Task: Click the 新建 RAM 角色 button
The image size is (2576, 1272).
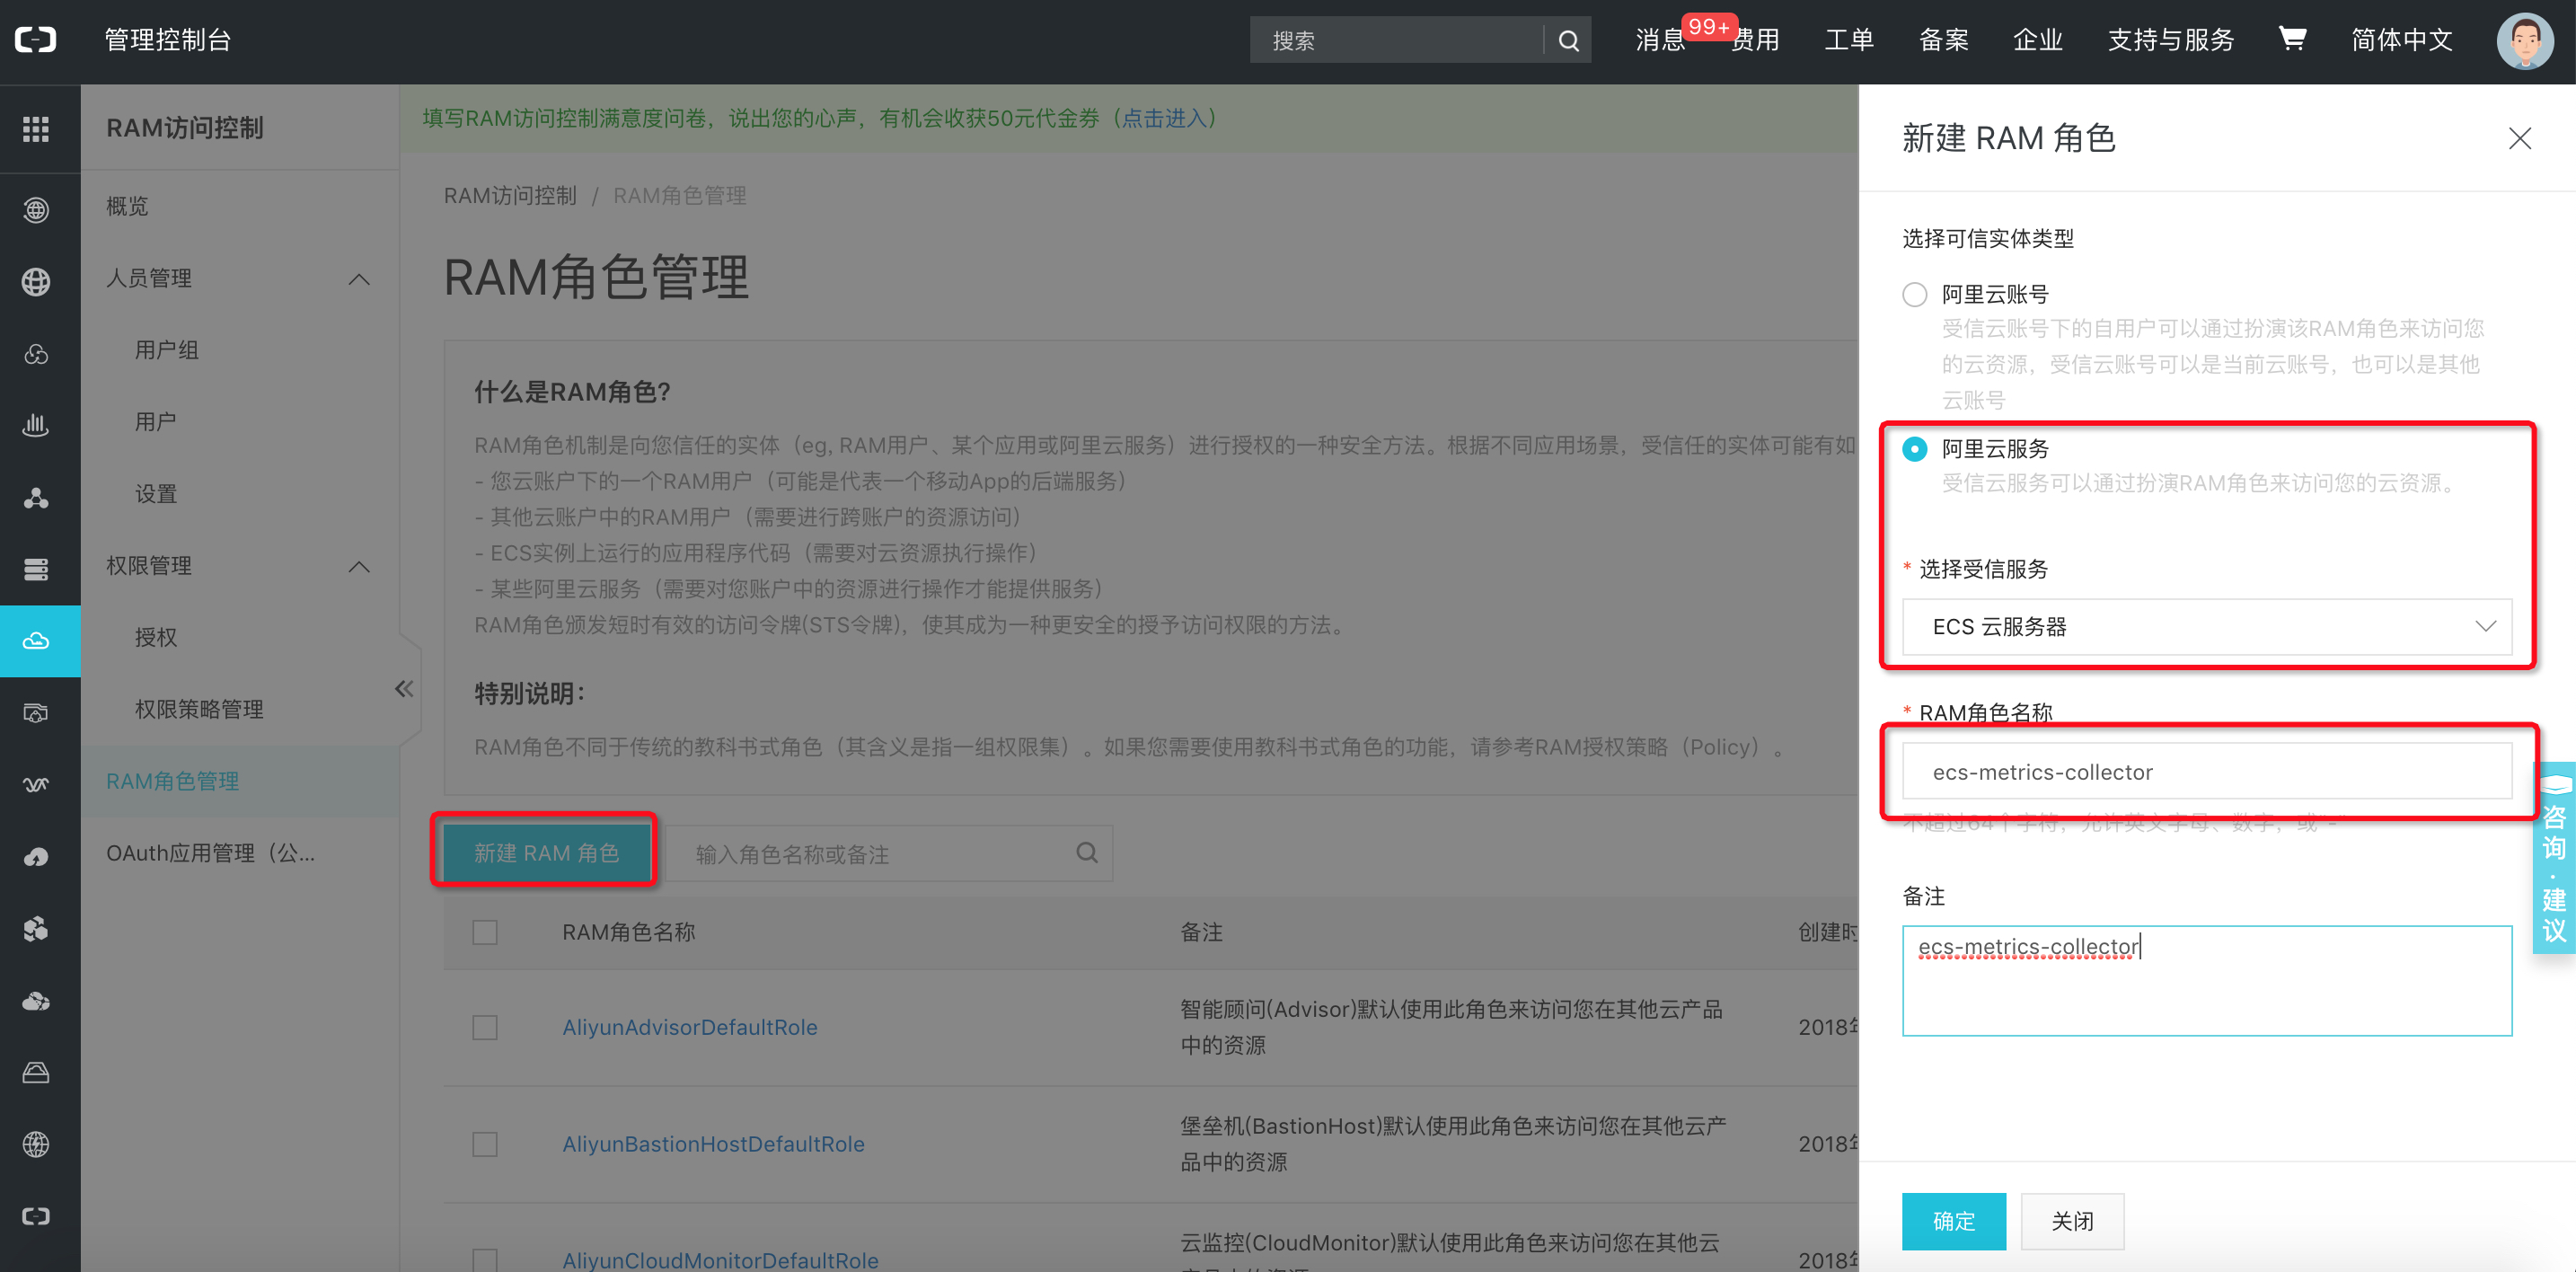Action: (546, 853)
